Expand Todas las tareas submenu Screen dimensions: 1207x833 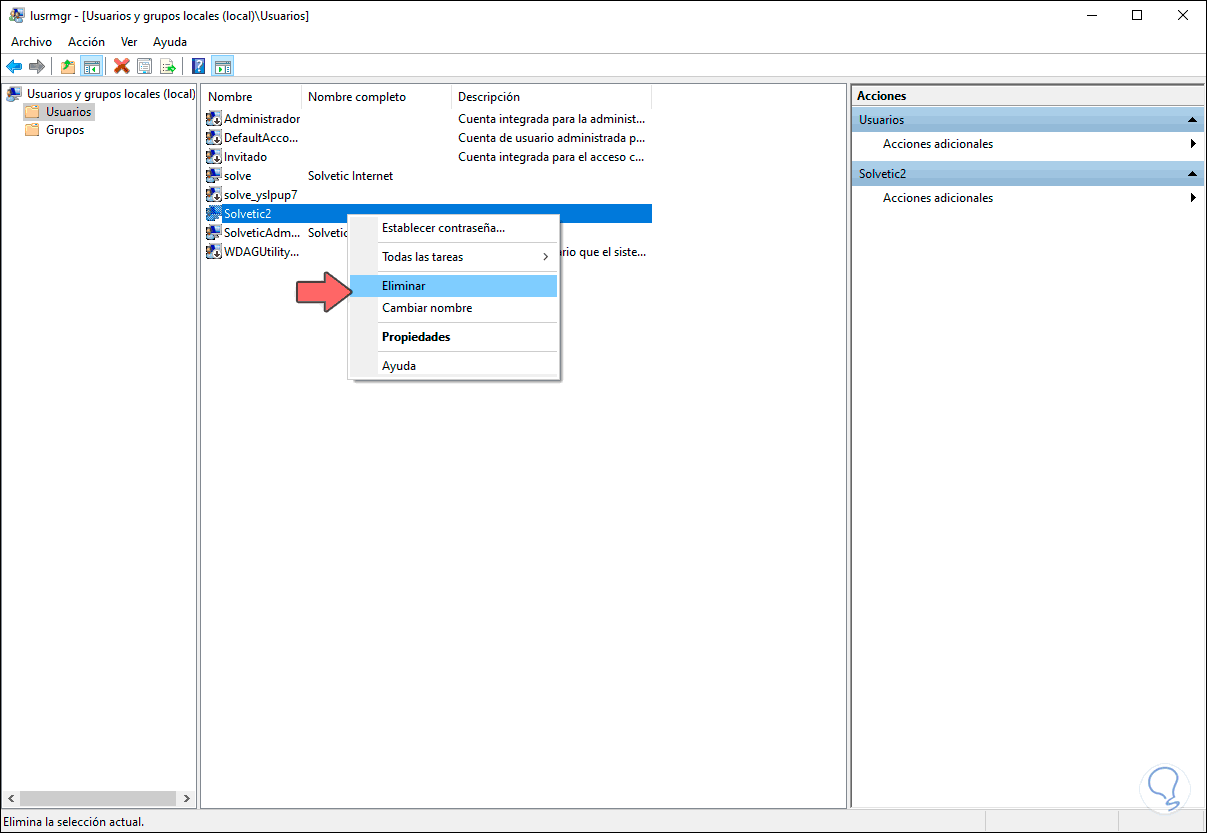pos(453,257)
